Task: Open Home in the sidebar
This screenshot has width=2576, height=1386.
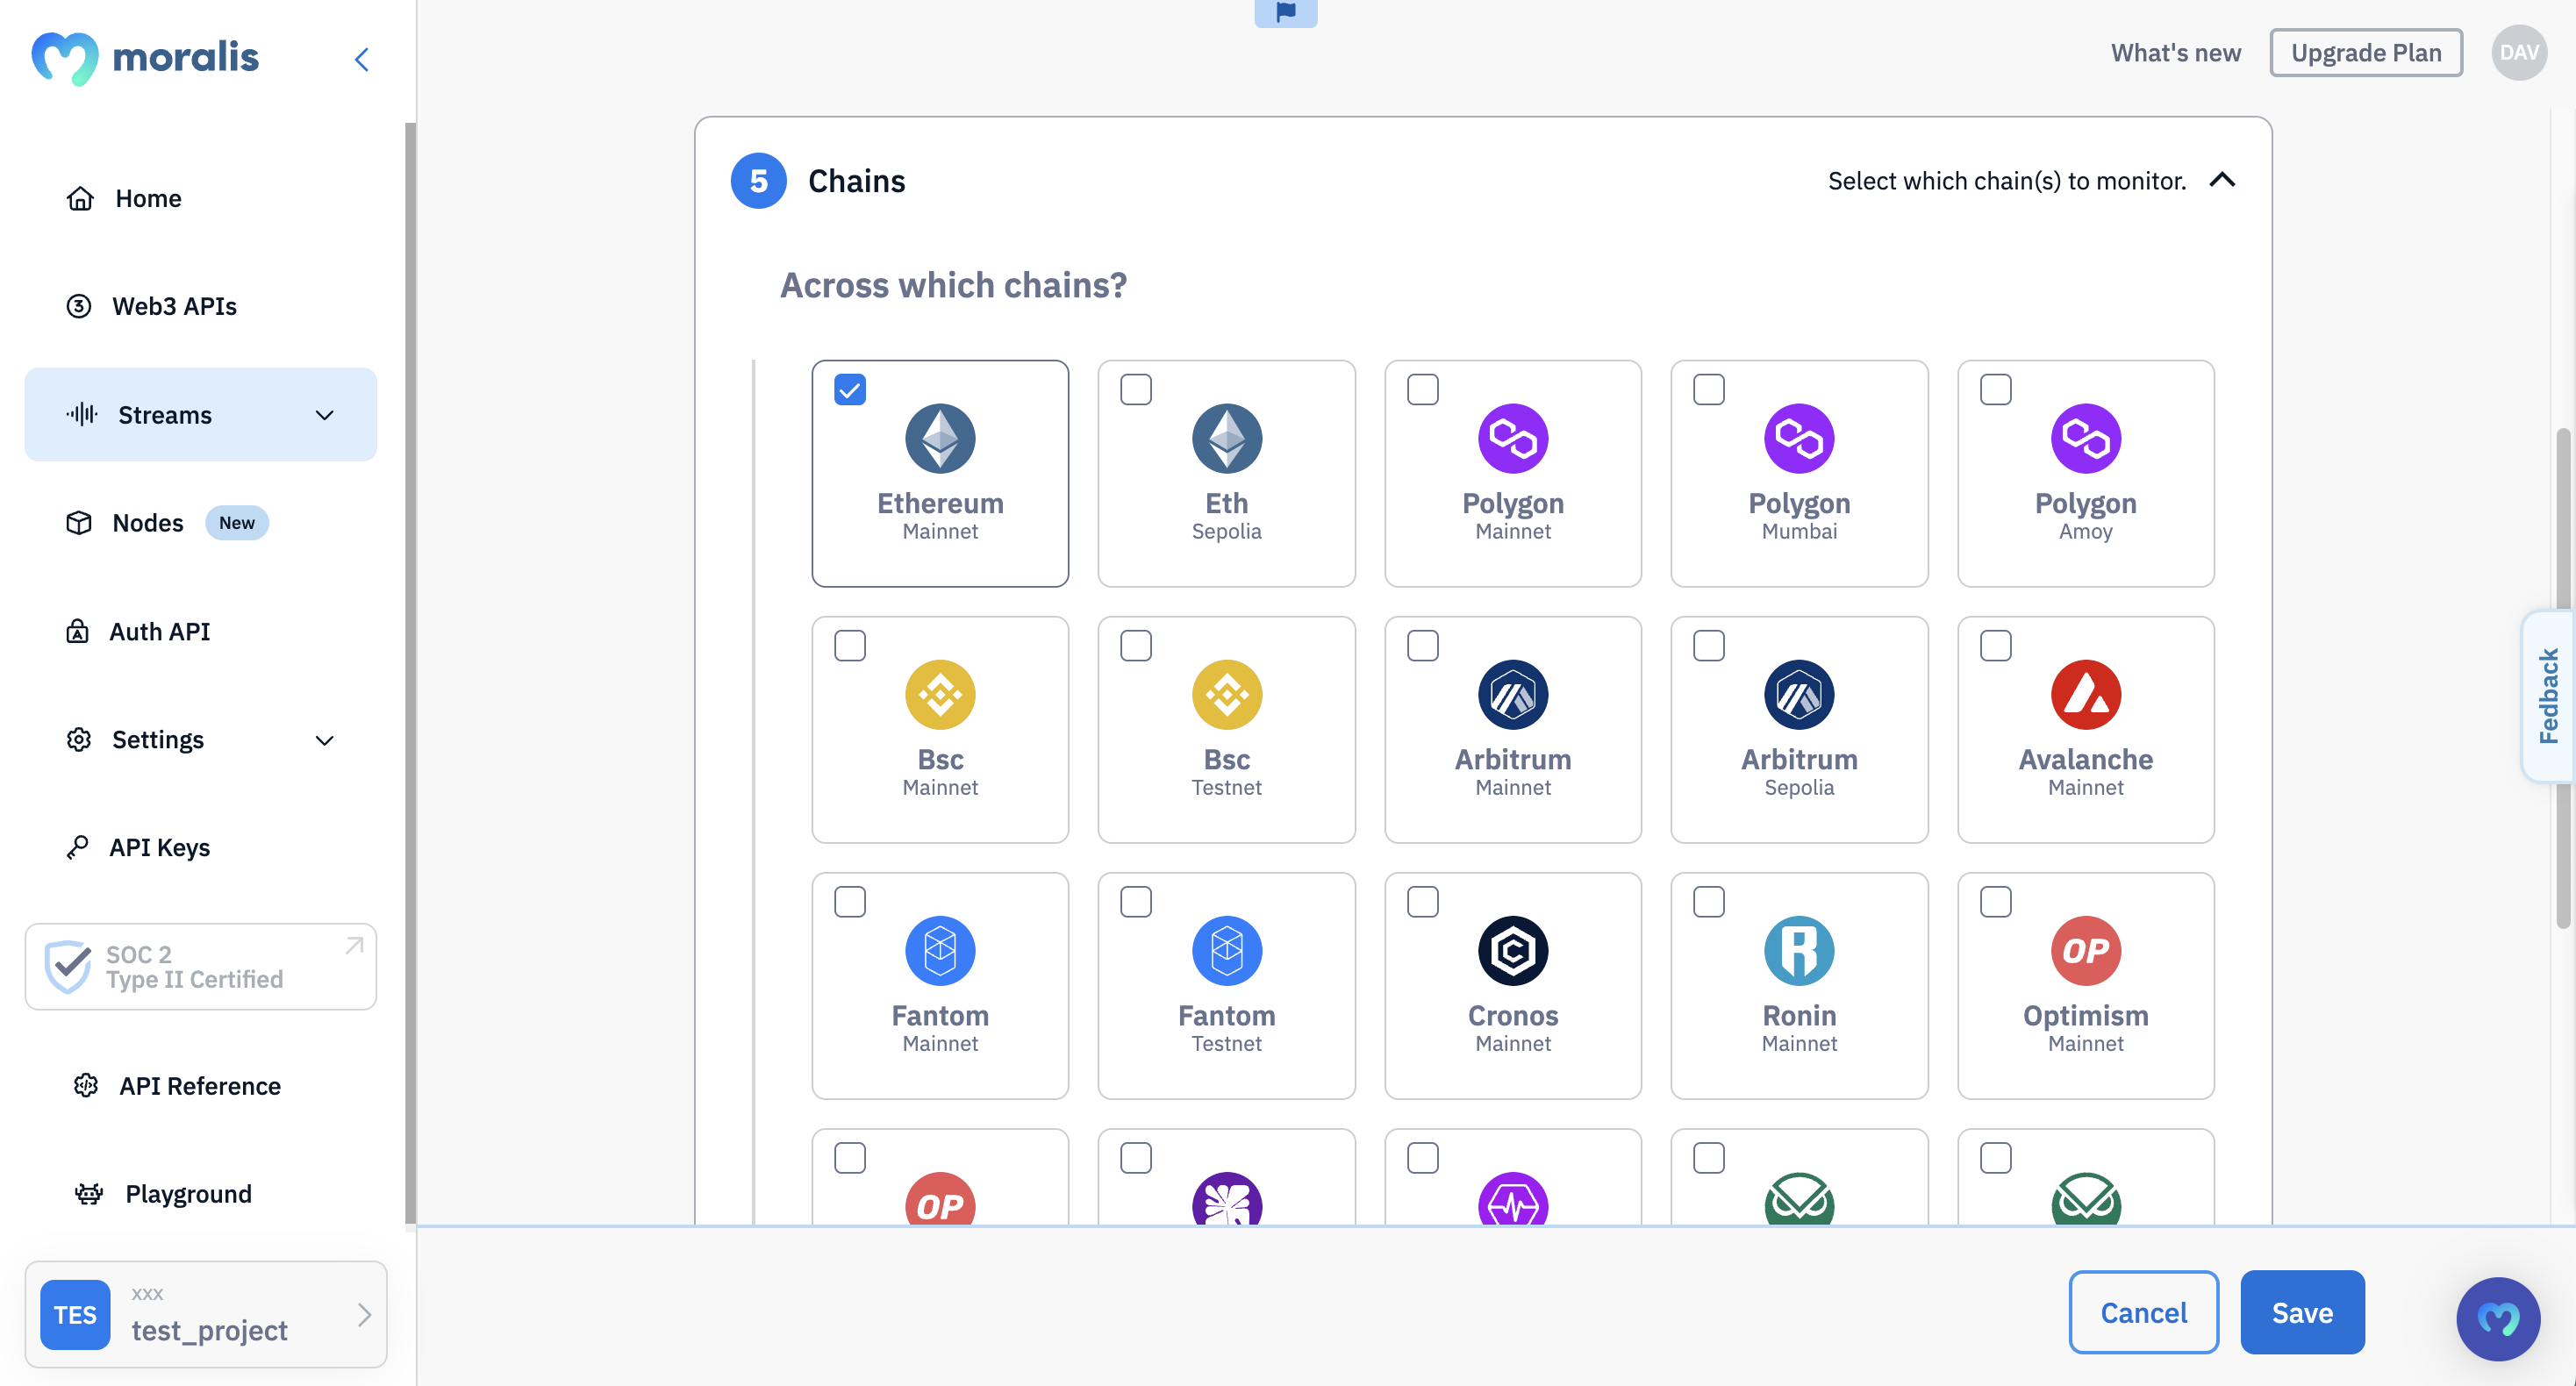Action: point(200,198)
